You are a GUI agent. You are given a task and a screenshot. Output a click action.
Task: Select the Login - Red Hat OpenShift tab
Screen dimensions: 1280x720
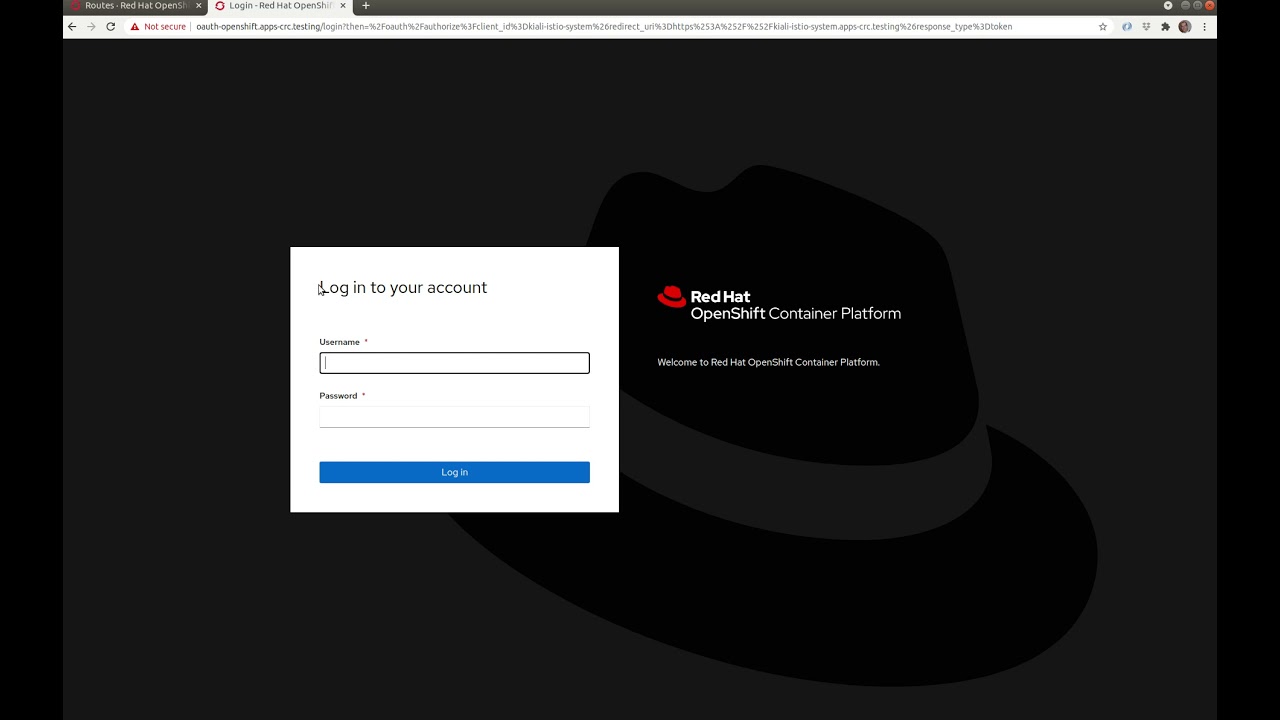coord(279,6)
